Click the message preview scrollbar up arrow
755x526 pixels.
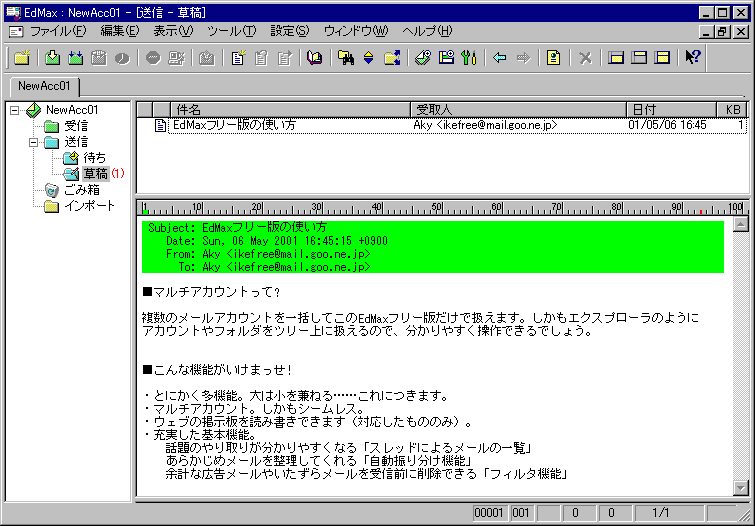click(x=740, y=224)
